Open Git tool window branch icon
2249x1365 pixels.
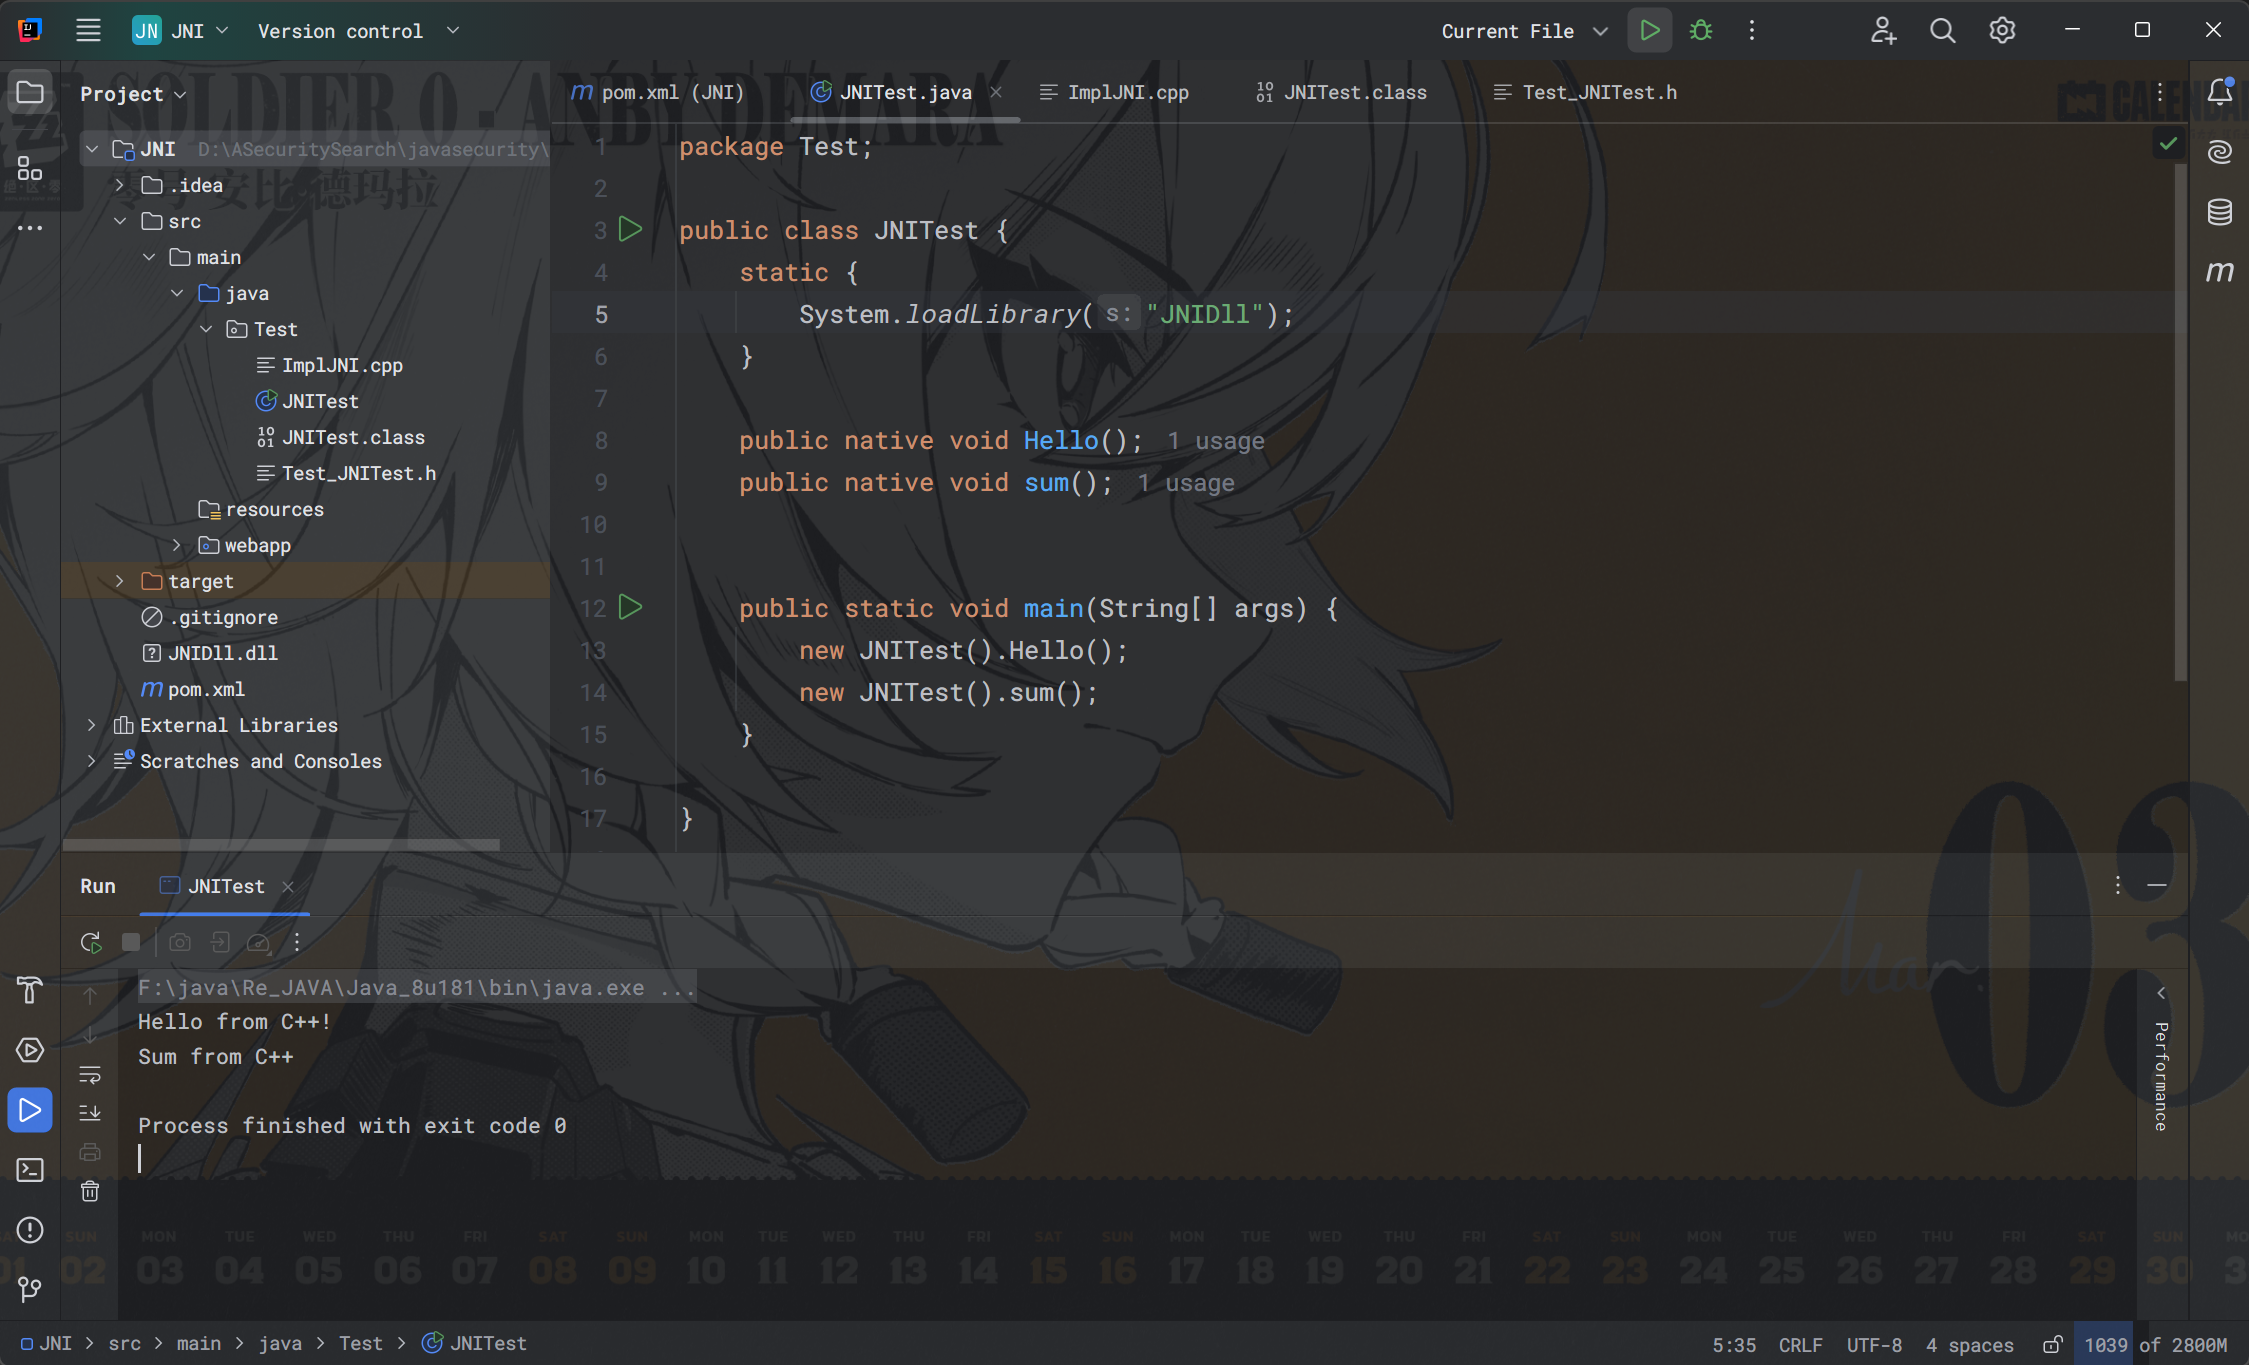point(30,1290)
